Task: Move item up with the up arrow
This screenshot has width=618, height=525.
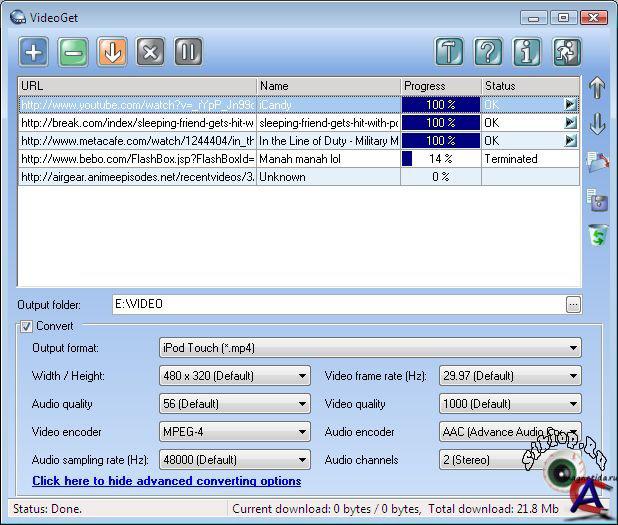Action: point(598,88)
